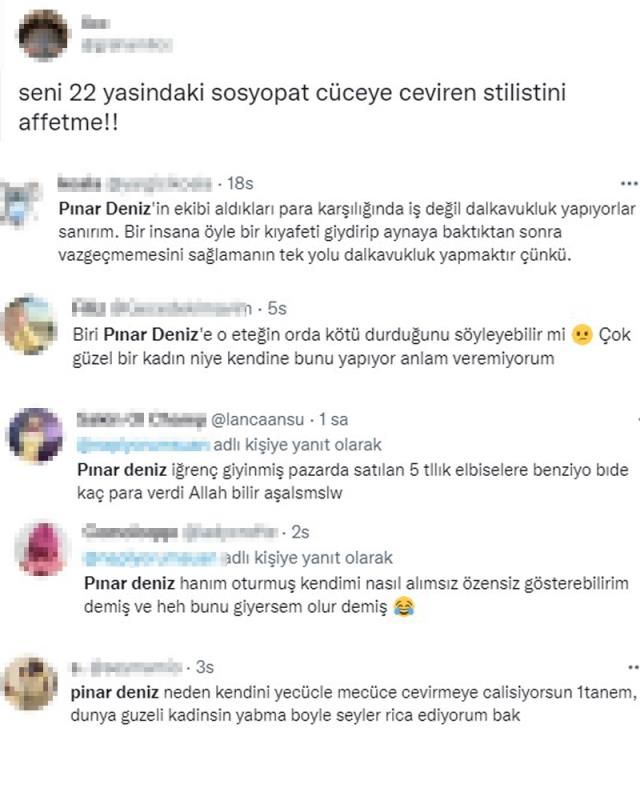Click the '18s' timestamp
Image resolution: width=640 pixels, height=800 pixels.
240,183
